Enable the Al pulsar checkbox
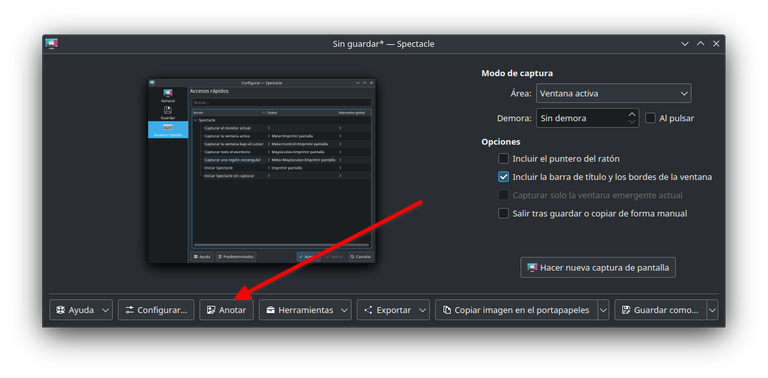The height and width of the screenshot is (378, 768). coord(650,118)
